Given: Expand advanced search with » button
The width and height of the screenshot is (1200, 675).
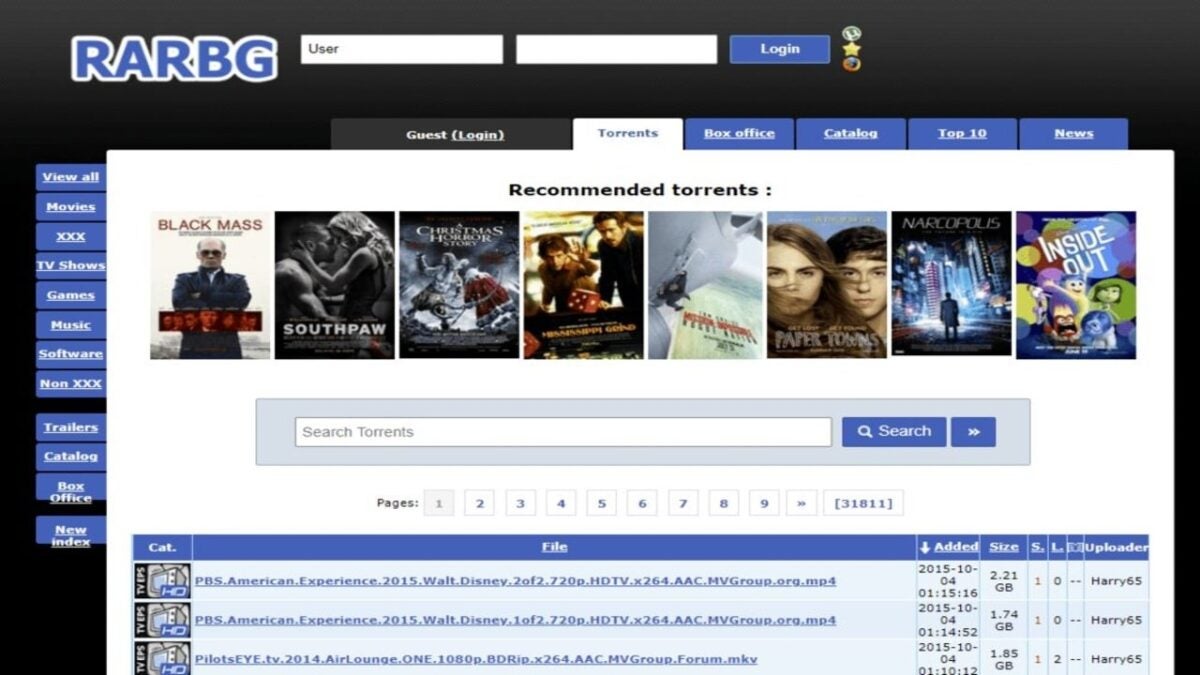Looking at the screenshot, I should 973,432.
